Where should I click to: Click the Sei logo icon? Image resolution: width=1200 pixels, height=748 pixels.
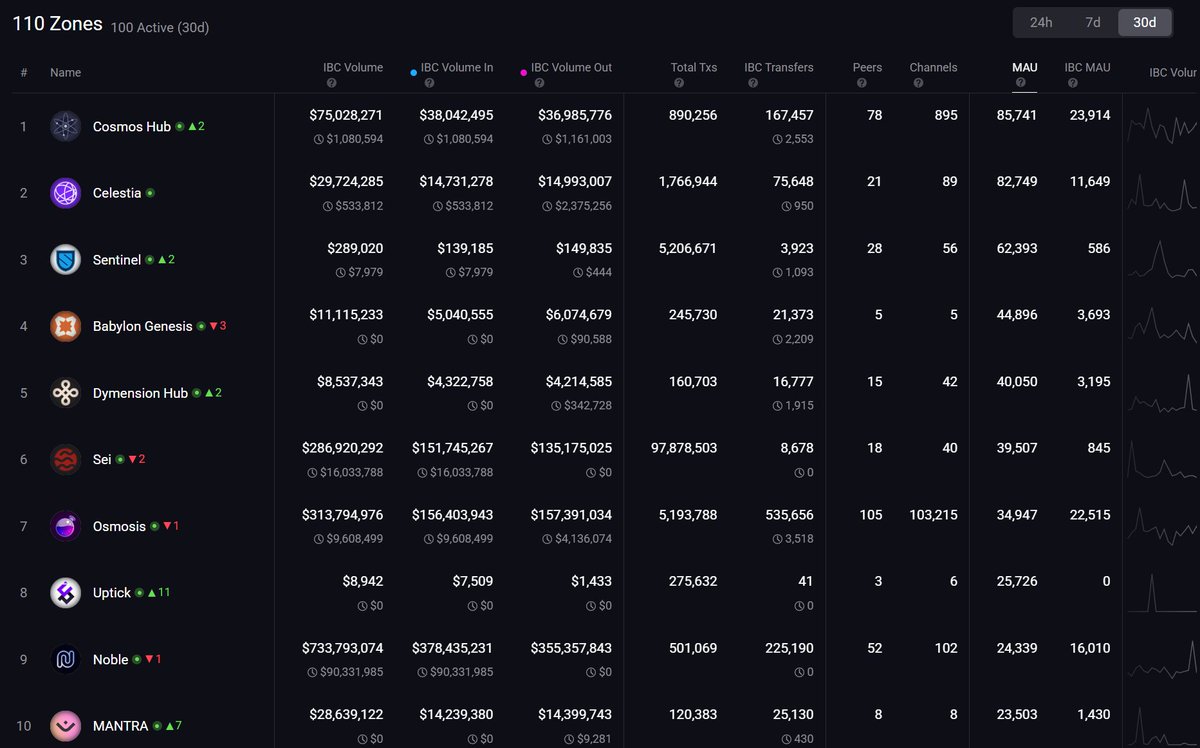pos(66,459)
